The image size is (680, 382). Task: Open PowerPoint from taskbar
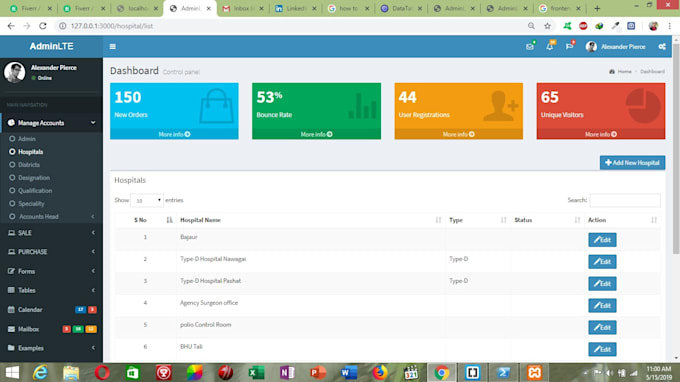318,372
